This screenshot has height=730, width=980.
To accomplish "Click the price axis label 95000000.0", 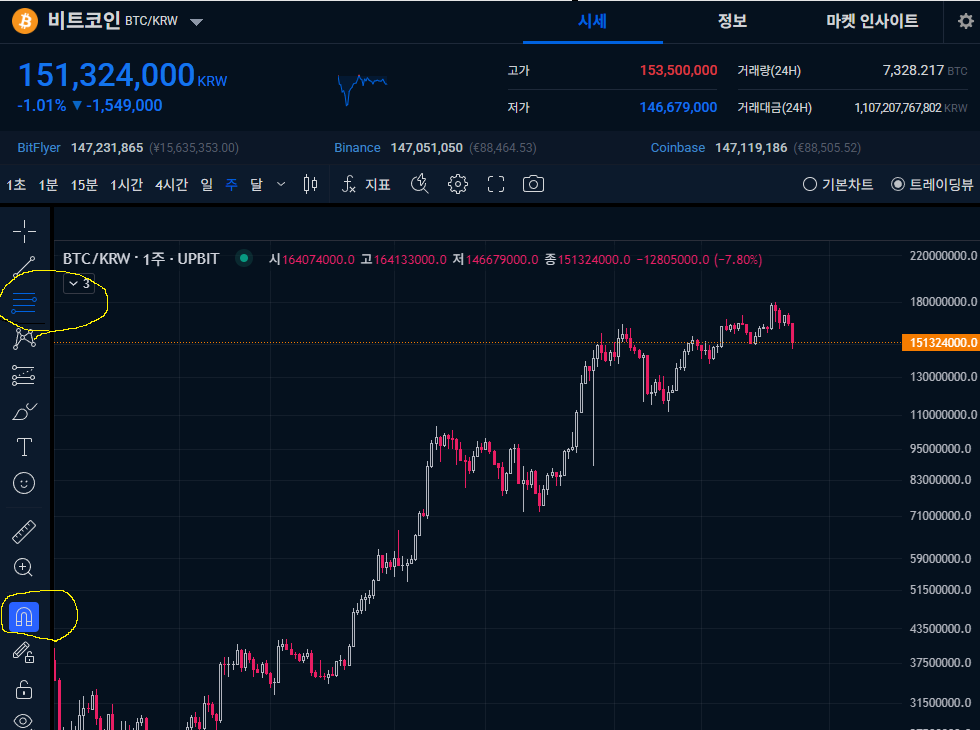I will click(x=941, y=449).
